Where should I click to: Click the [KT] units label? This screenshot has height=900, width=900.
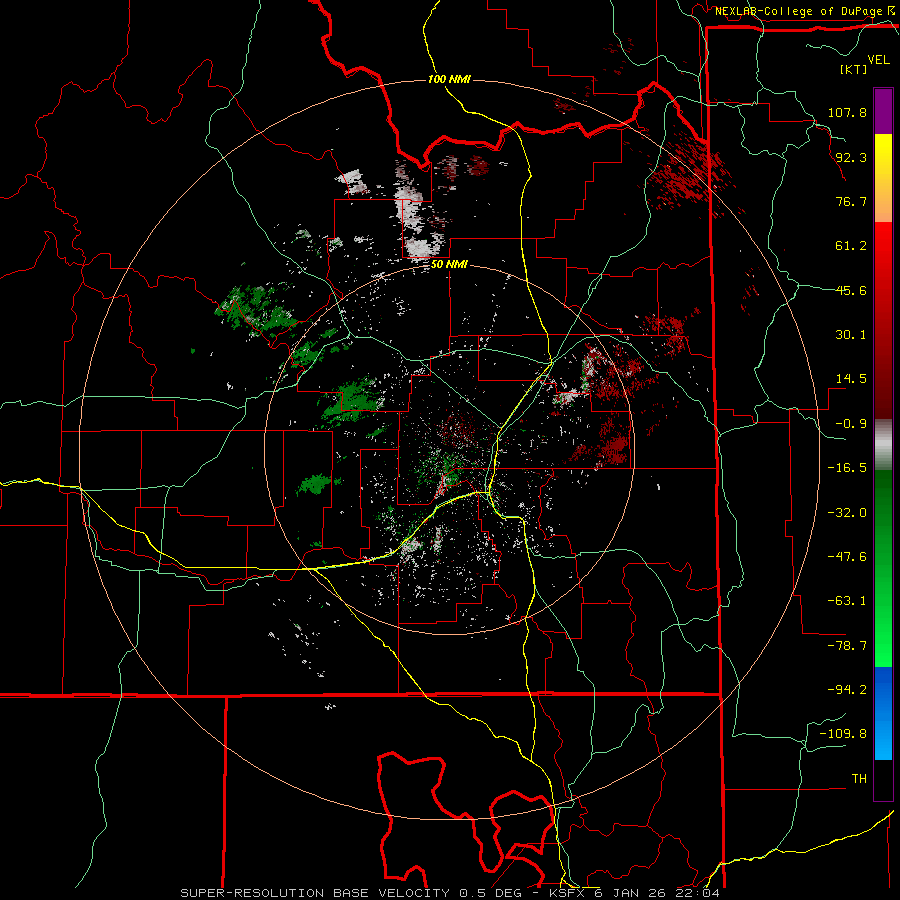[854, 69]
